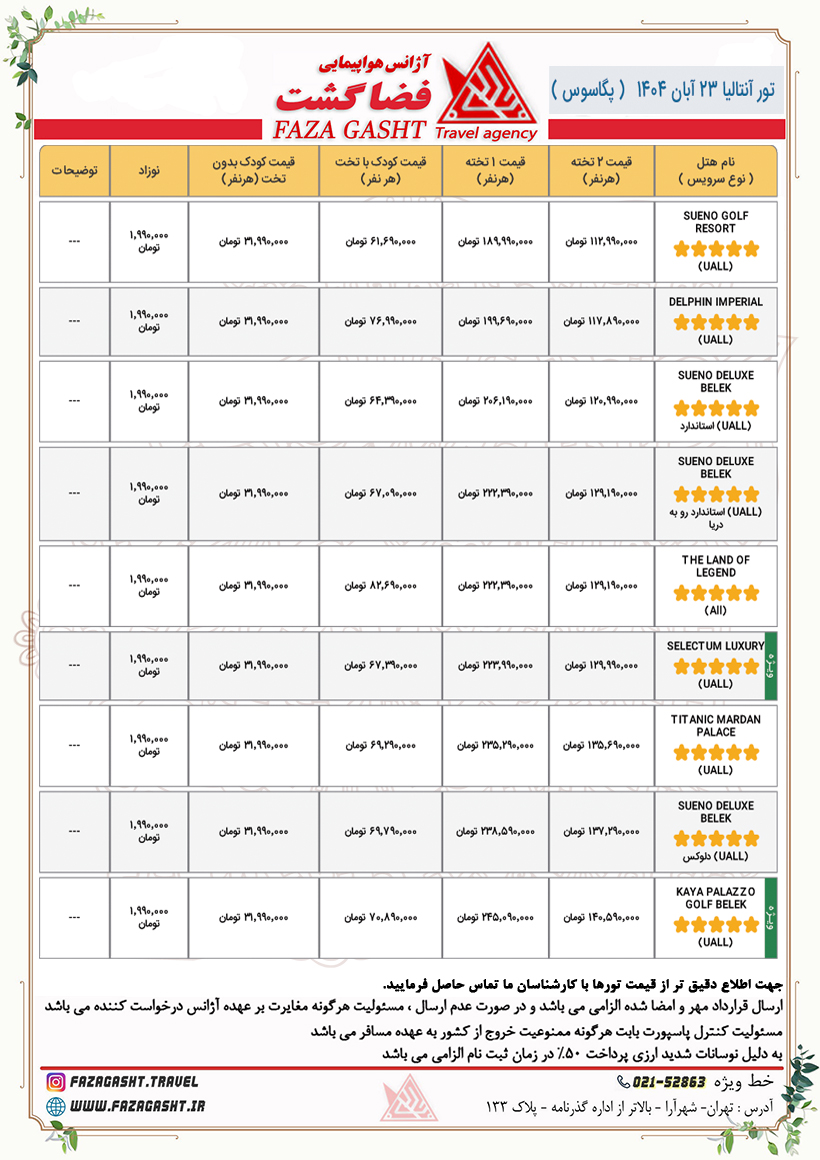Click the FAZA GASHT Travel agency text
Image resolution: width=820 pixels, height=1160 pixels.
click(400, 130)
